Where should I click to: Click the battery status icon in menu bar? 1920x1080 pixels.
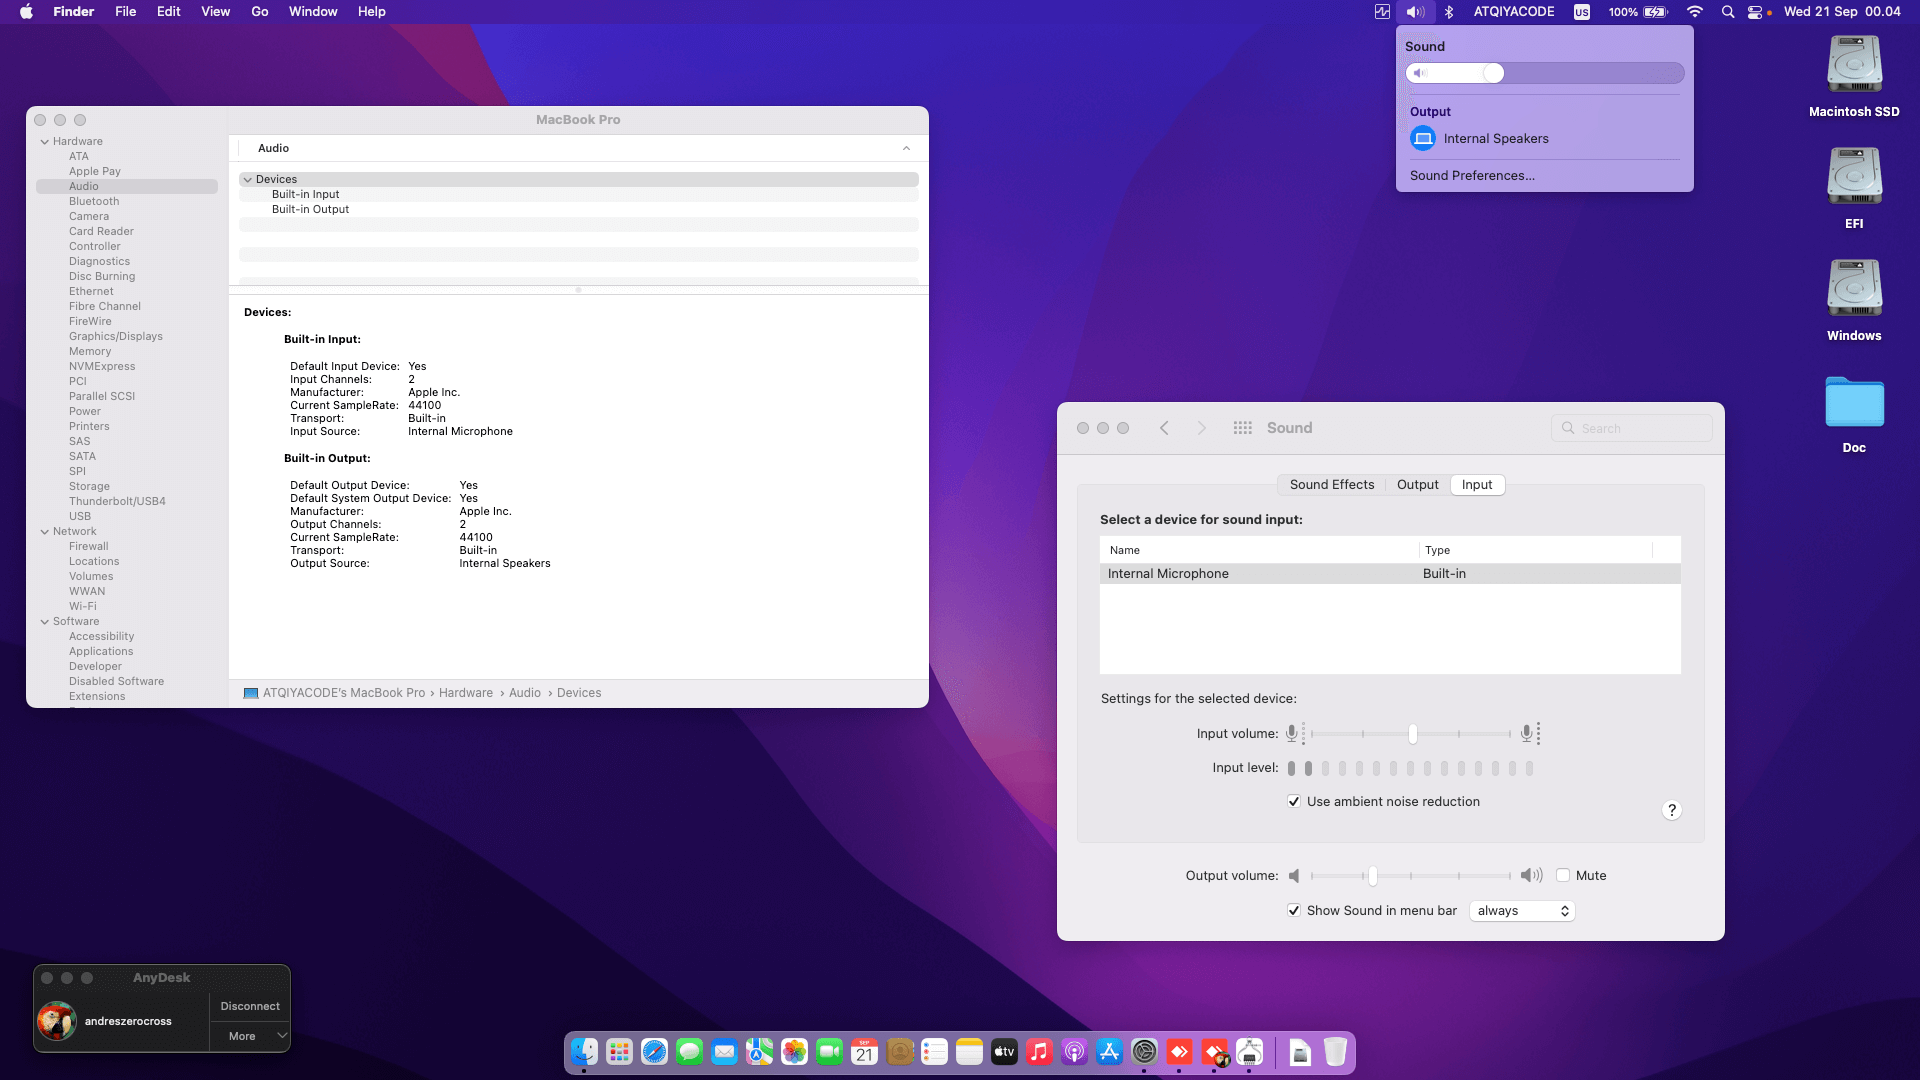pos(1656,12)
